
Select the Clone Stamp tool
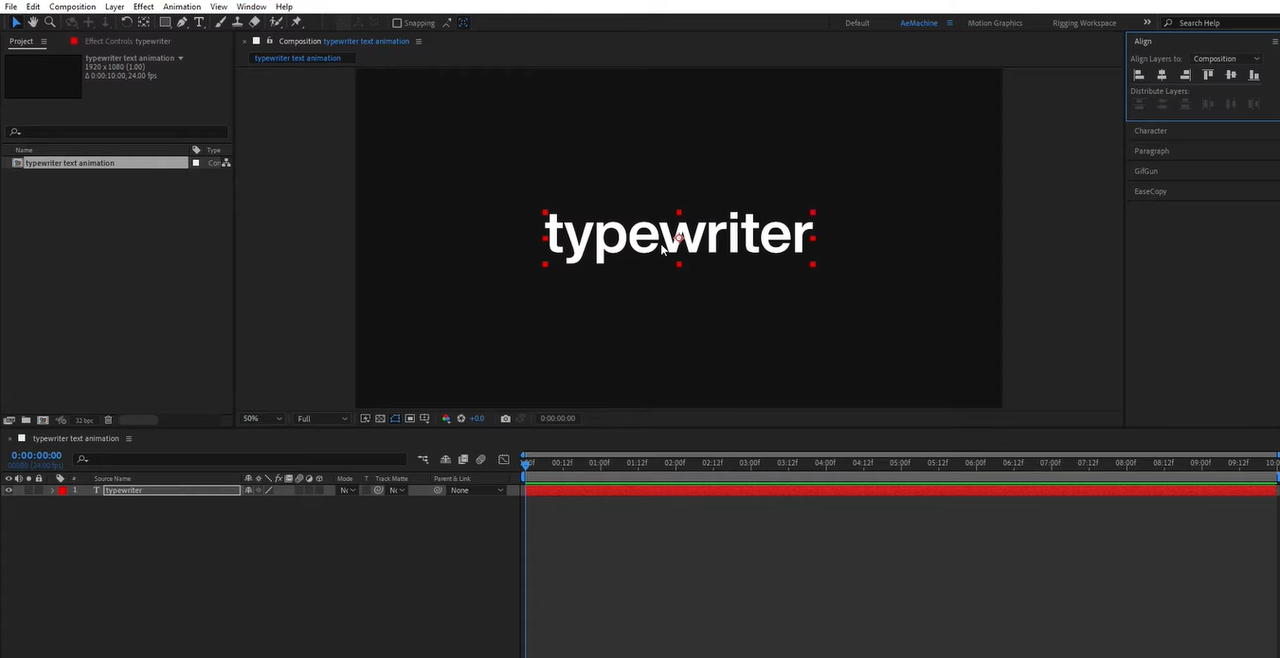tap(237, 22)
